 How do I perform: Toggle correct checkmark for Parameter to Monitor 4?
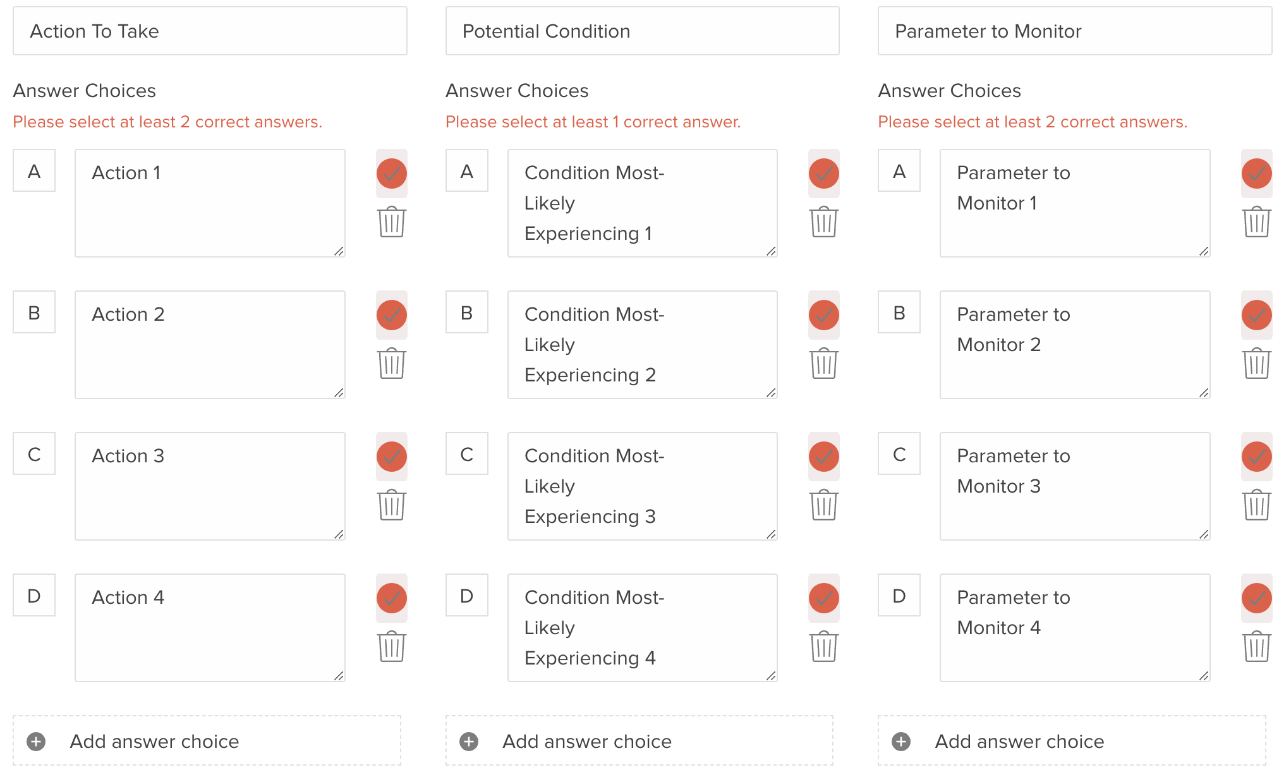tap(1257, 598)
